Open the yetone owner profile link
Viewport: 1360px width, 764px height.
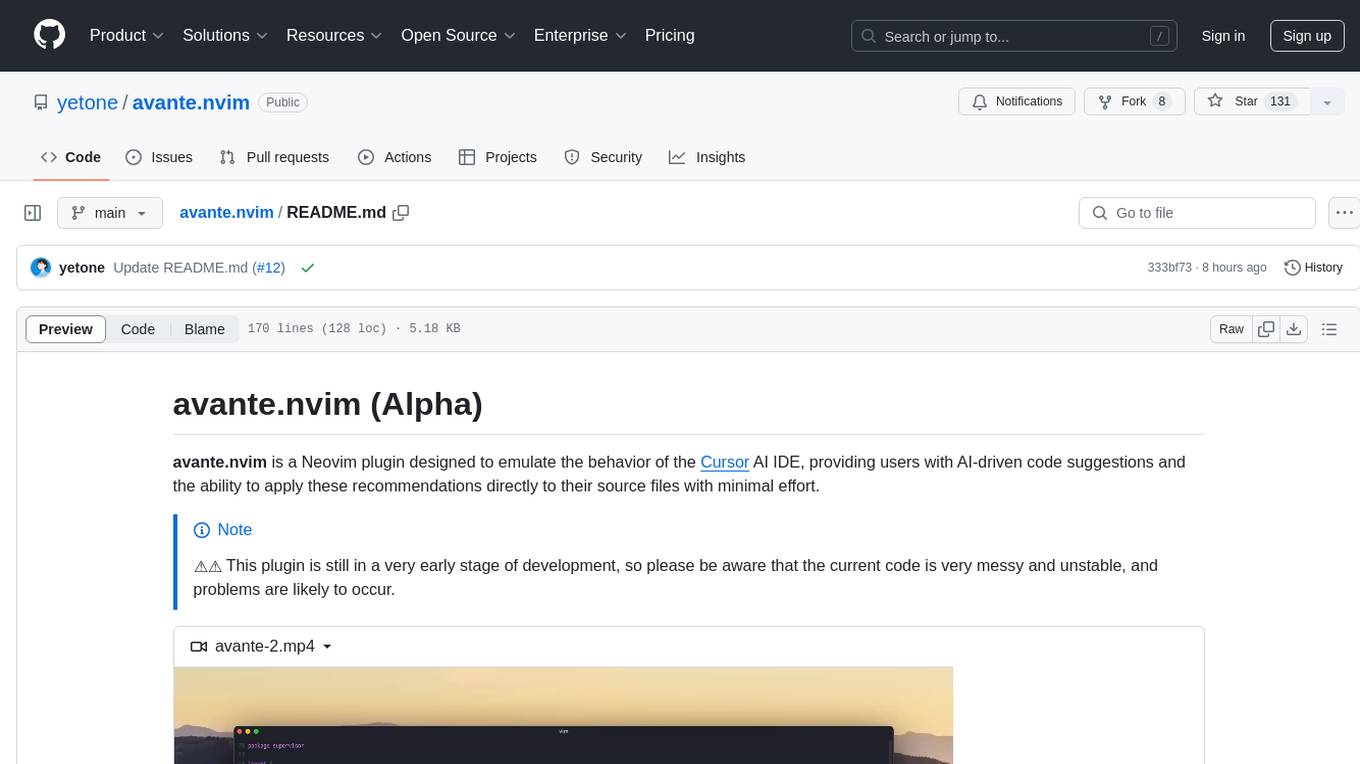(87, 102)
